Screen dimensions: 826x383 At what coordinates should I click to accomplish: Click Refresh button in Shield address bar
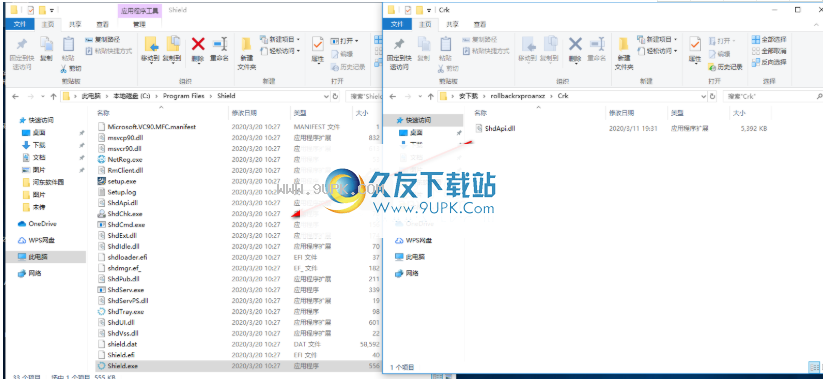[x=336, y=97]
